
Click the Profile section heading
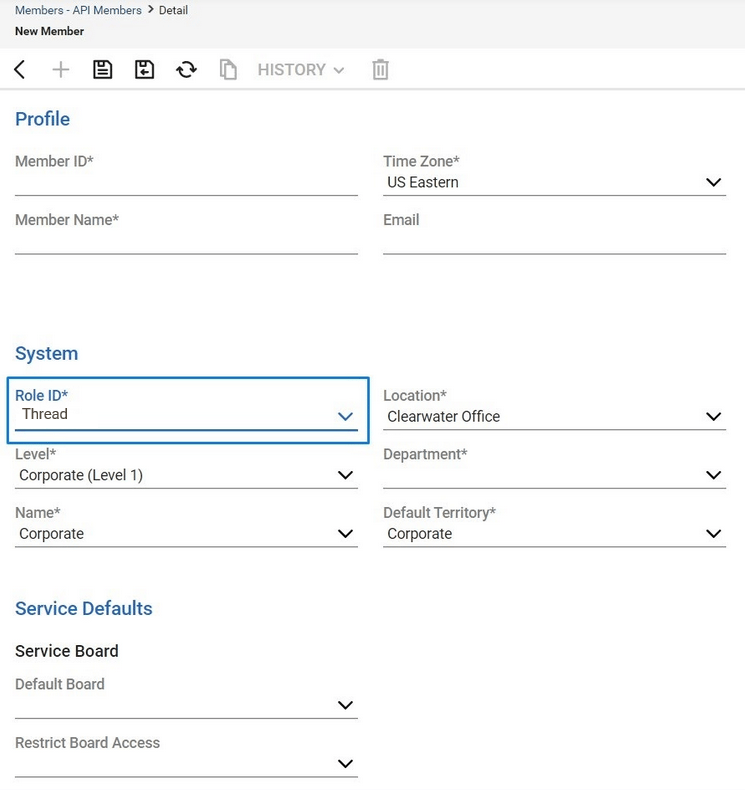42,119
